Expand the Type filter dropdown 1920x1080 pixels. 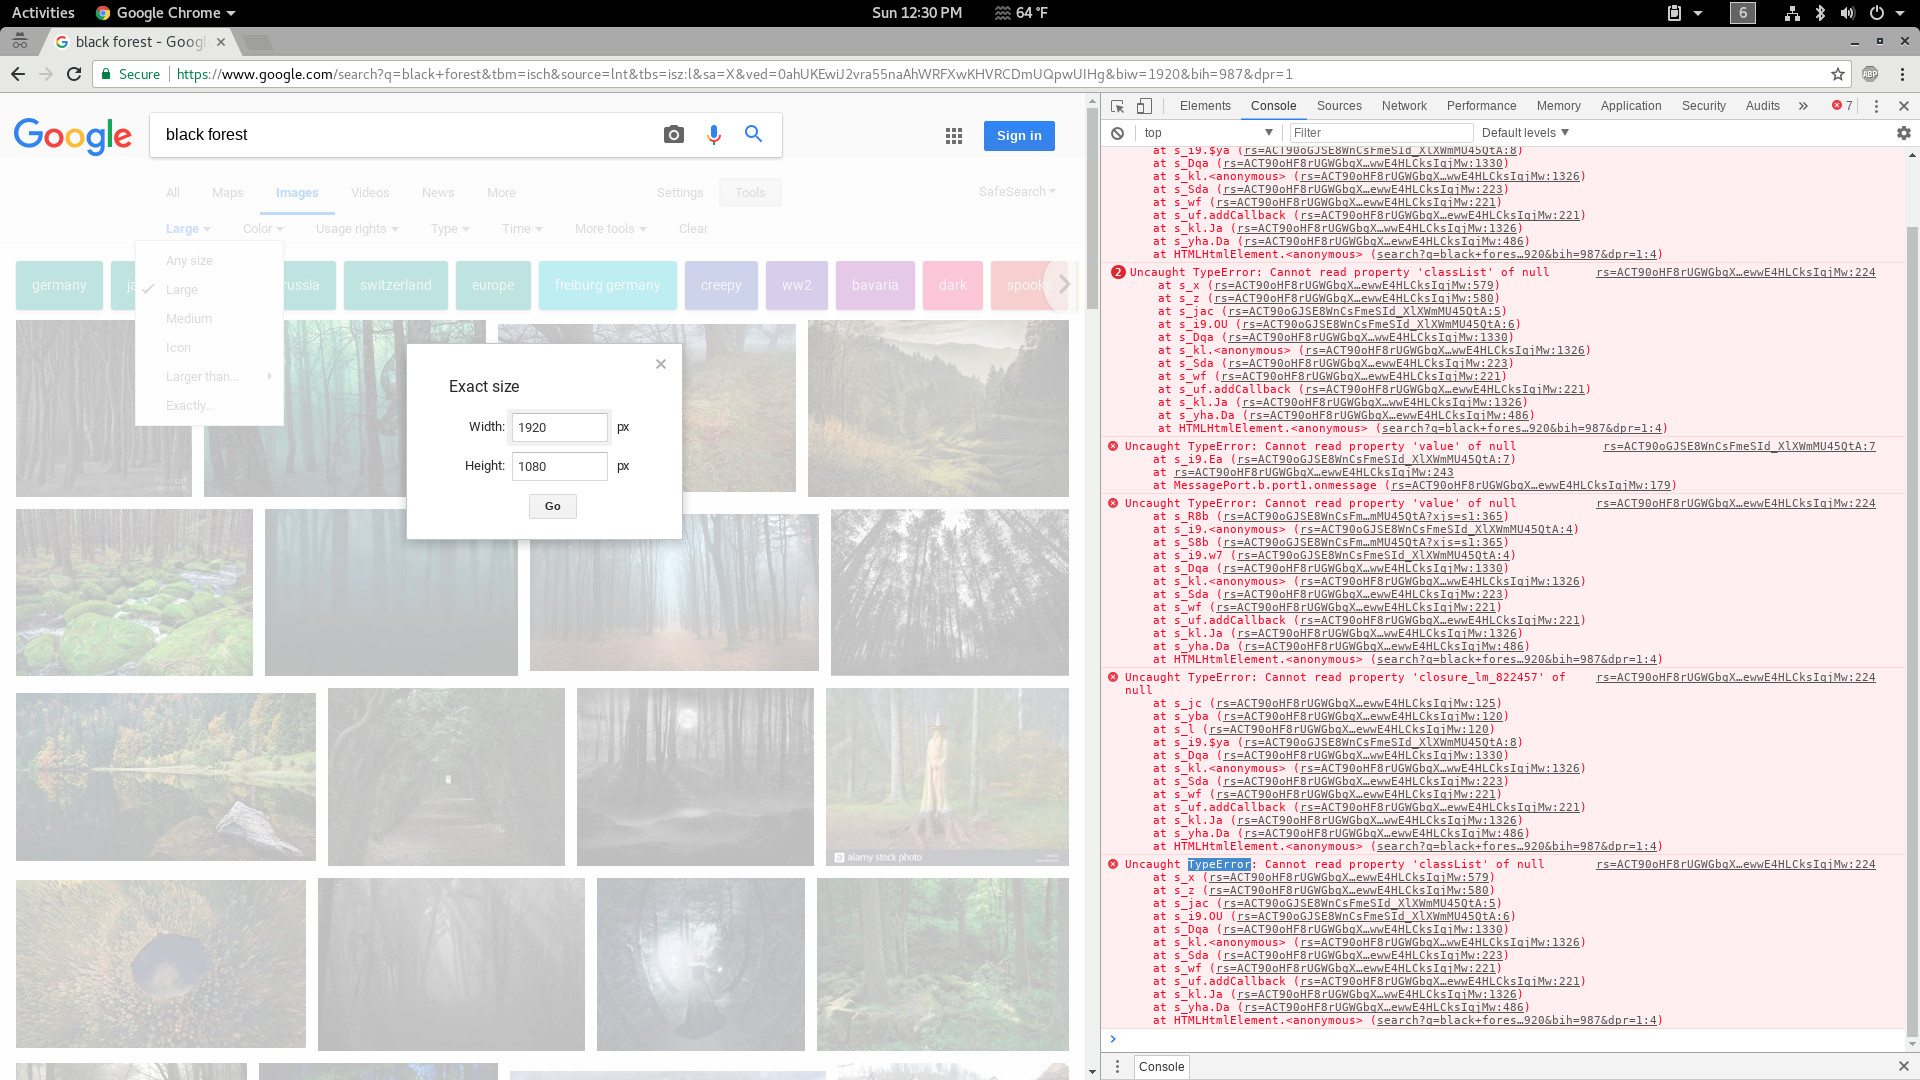coord(450,229)
